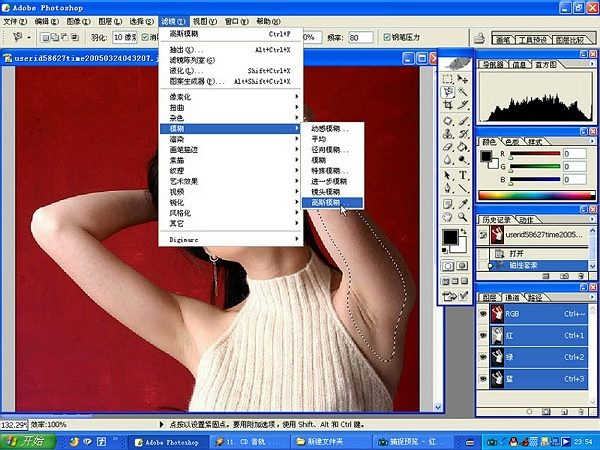Screen dimensions: 600x450
Task: Expand the 像素化 (Pixelate) submenu
Action: pyautogui.click(x=231, y=97)
